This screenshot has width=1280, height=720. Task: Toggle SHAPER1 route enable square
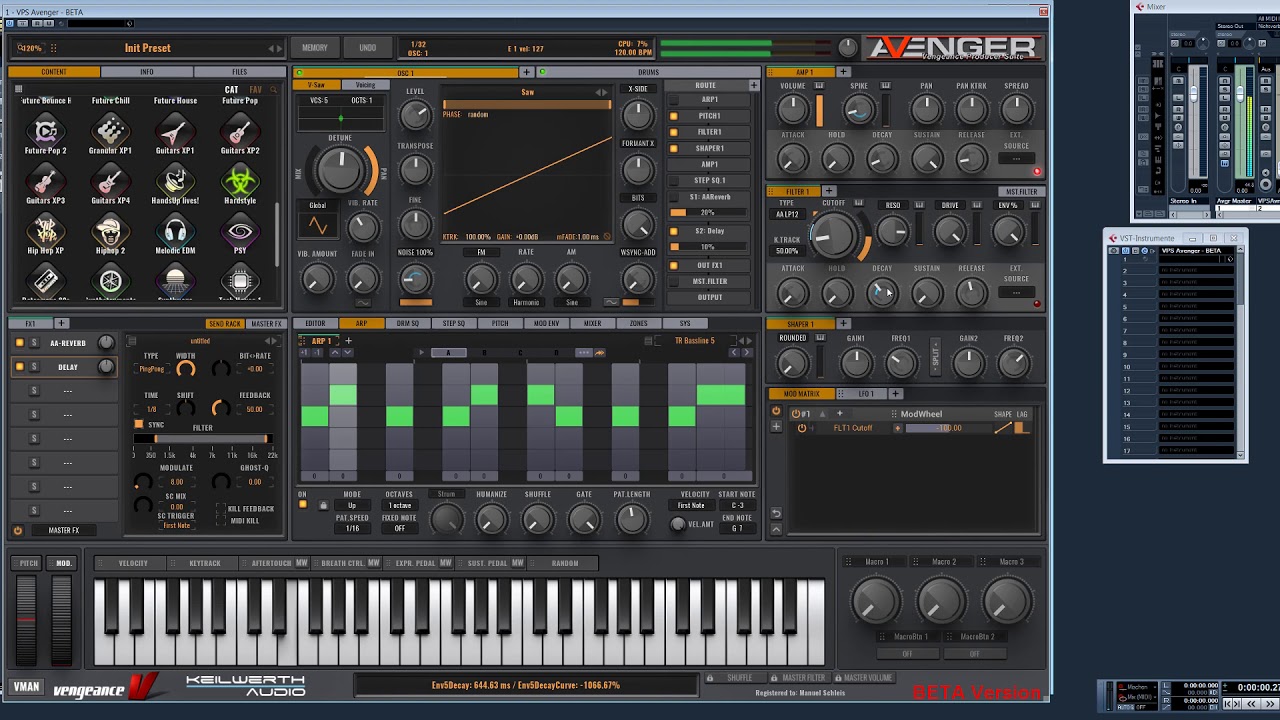[673, 148]
